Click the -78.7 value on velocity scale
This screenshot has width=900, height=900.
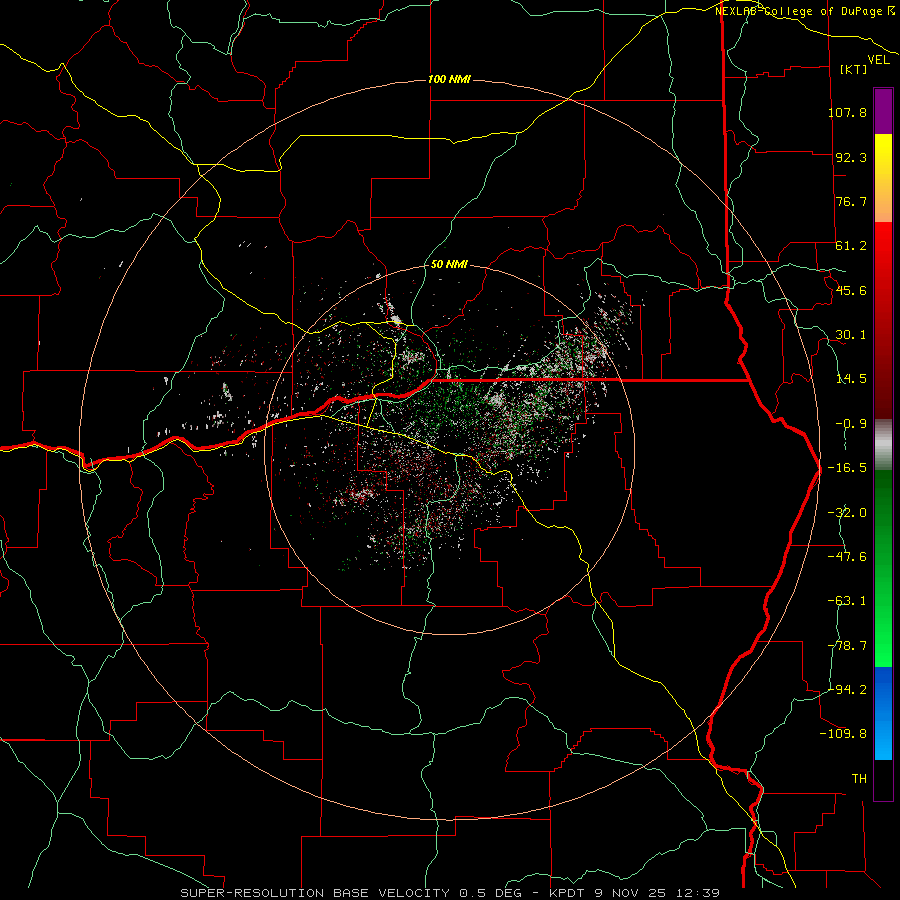click(x=847, y=646)
